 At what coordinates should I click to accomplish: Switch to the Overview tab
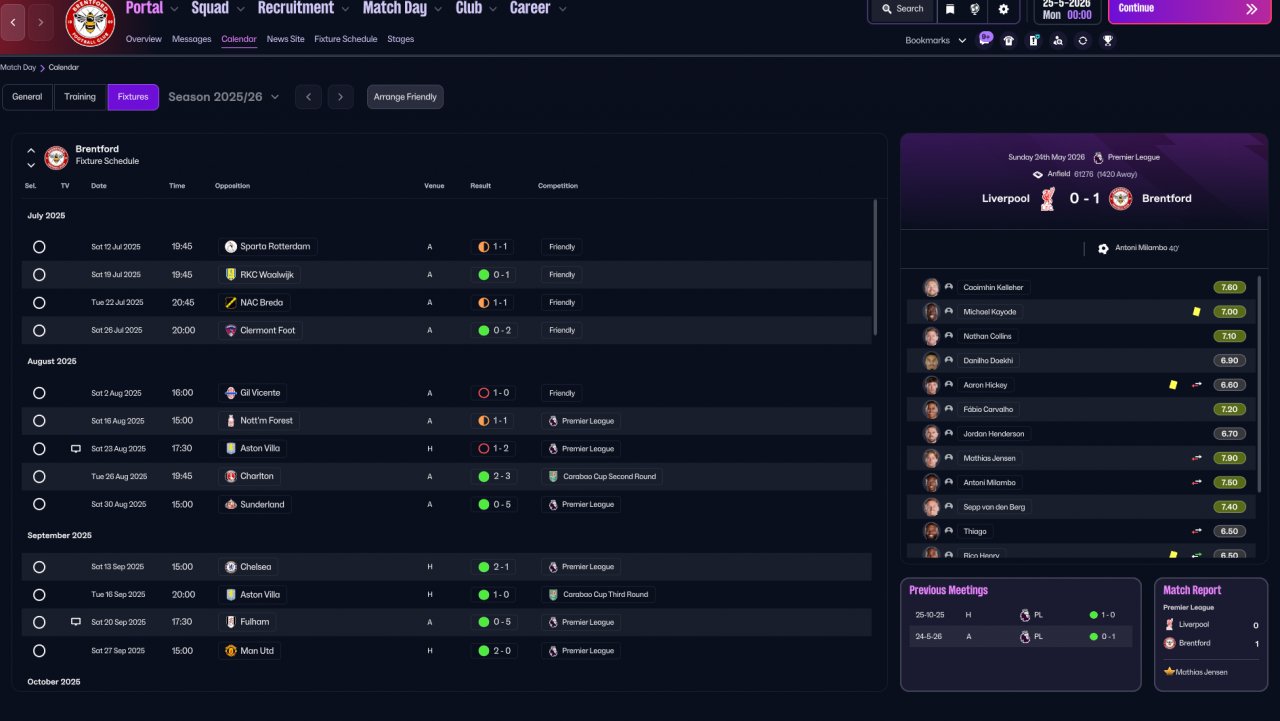(144, 39)
